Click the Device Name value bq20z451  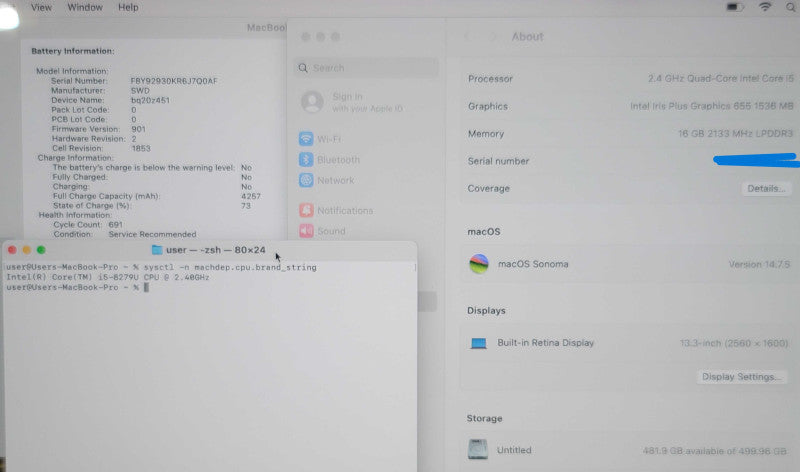[x=150, y=100]
